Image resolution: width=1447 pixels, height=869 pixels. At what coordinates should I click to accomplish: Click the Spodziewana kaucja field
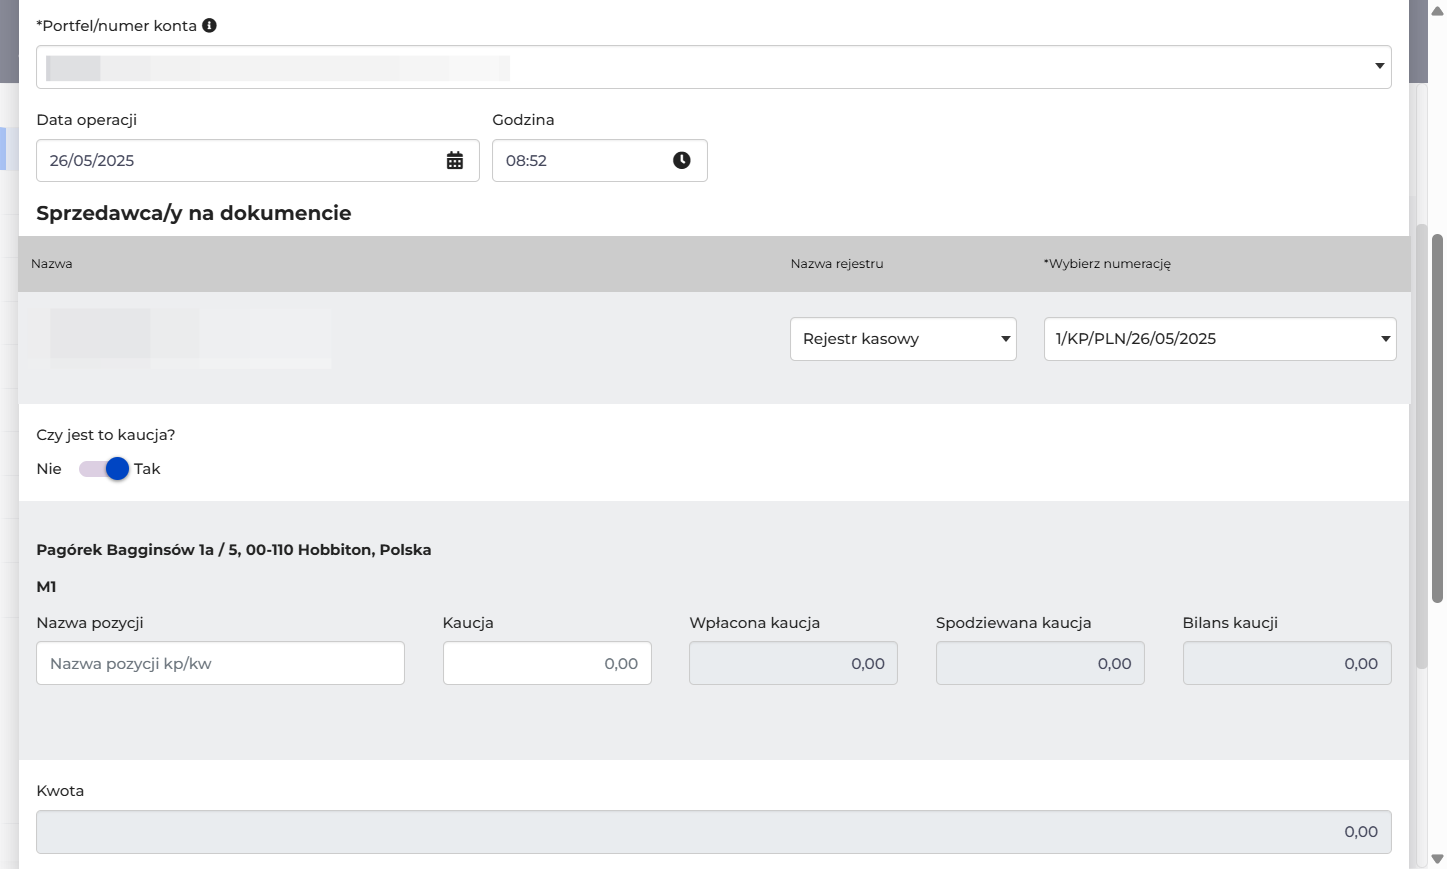coord(1040,663)
